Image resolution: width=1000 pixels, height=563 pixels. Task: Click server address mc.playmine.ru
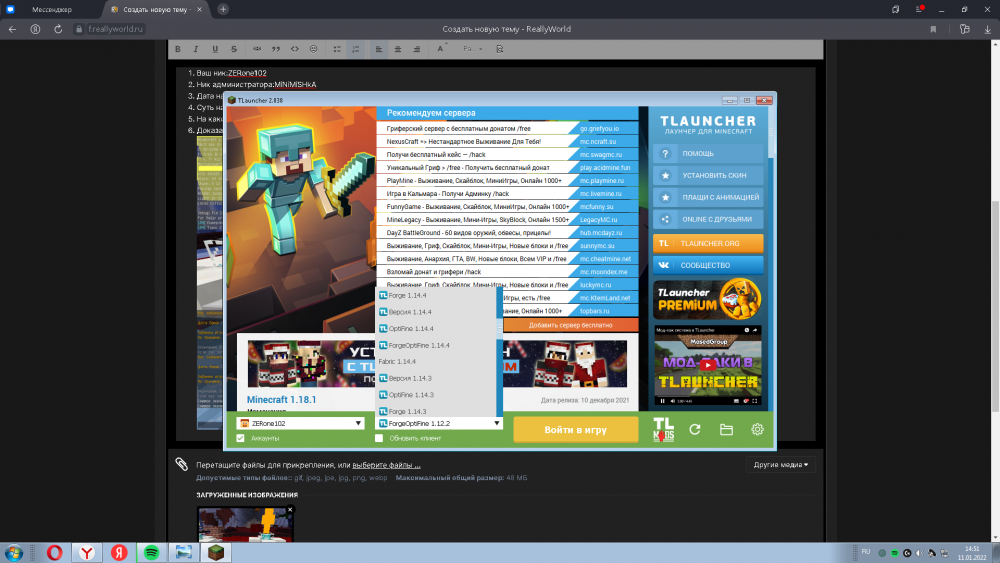tap(602, 181)
